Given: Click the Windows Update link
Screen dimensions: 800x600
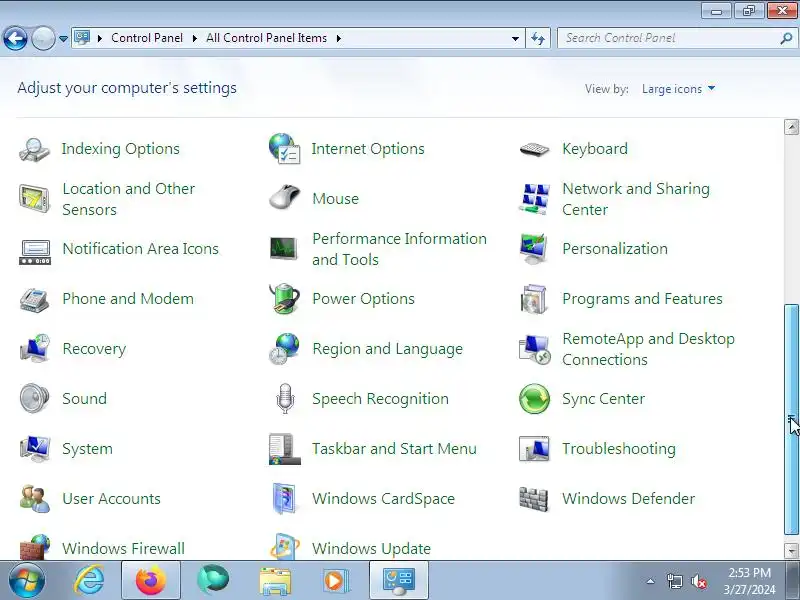Looking at the screenshot, I should [371, 549].
